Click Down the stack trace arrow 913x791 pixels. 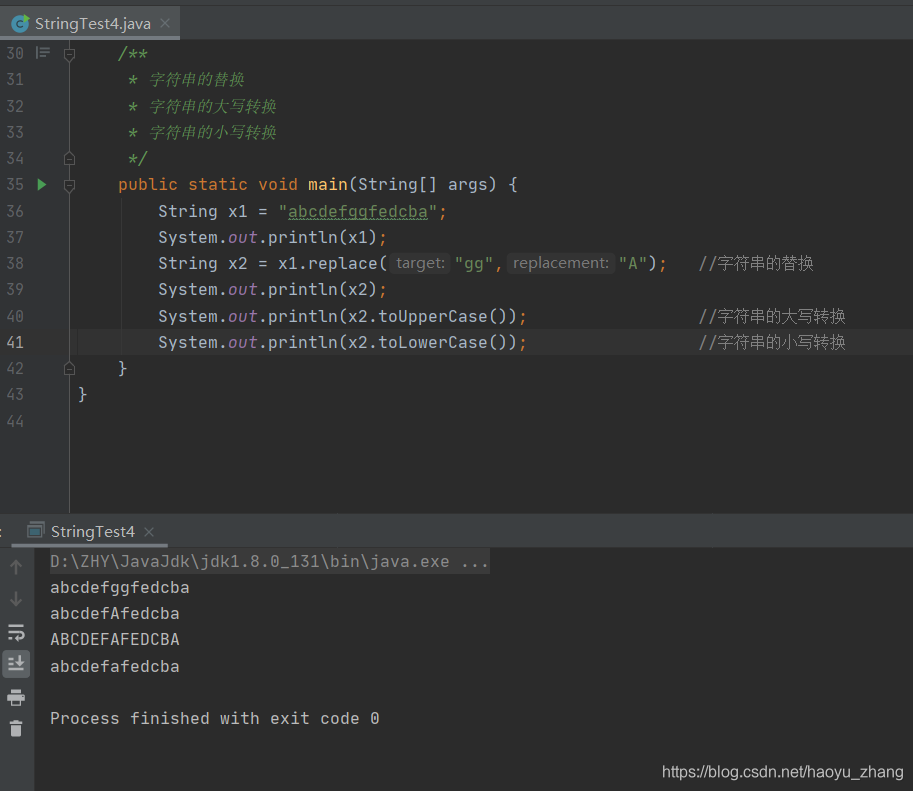[x=16, y=599]
